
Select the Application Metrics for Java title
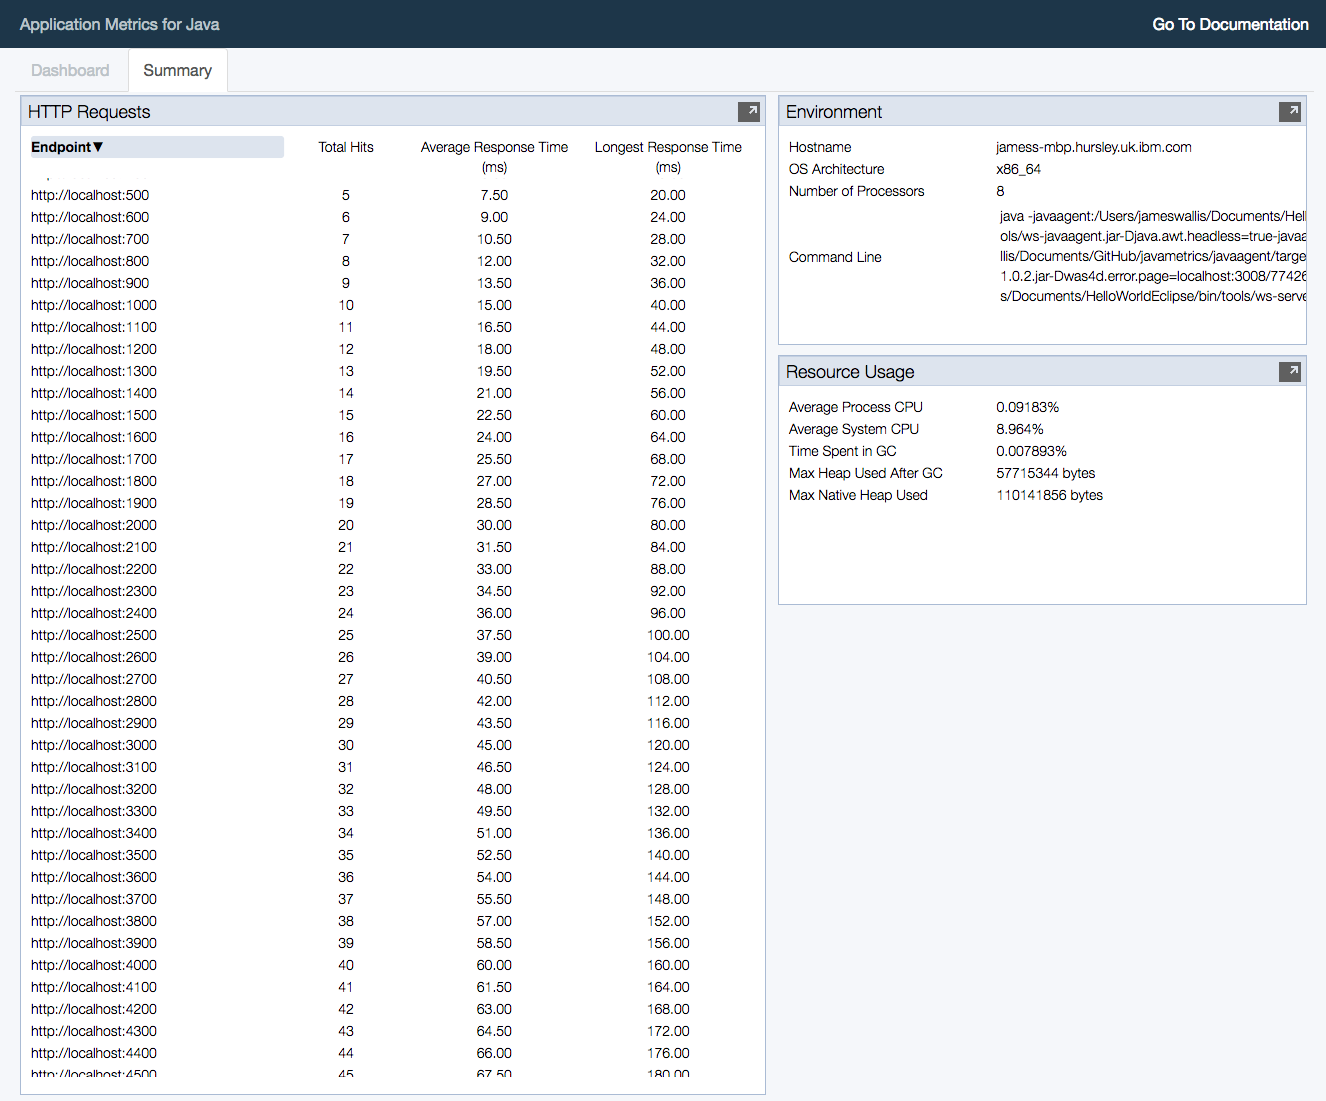pyautogui.click(x=119, y=24)
